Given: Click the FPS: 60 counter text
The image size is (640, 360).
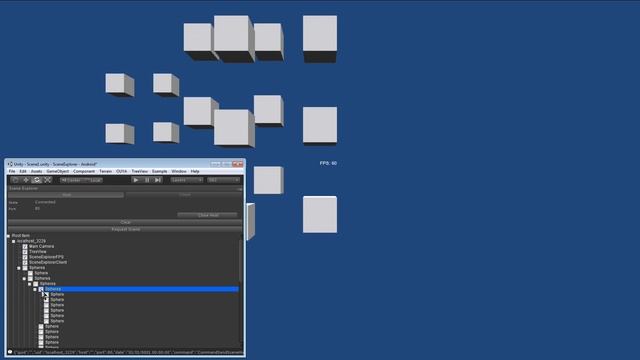Looking at the screenshot, I should tap(328, 163).
